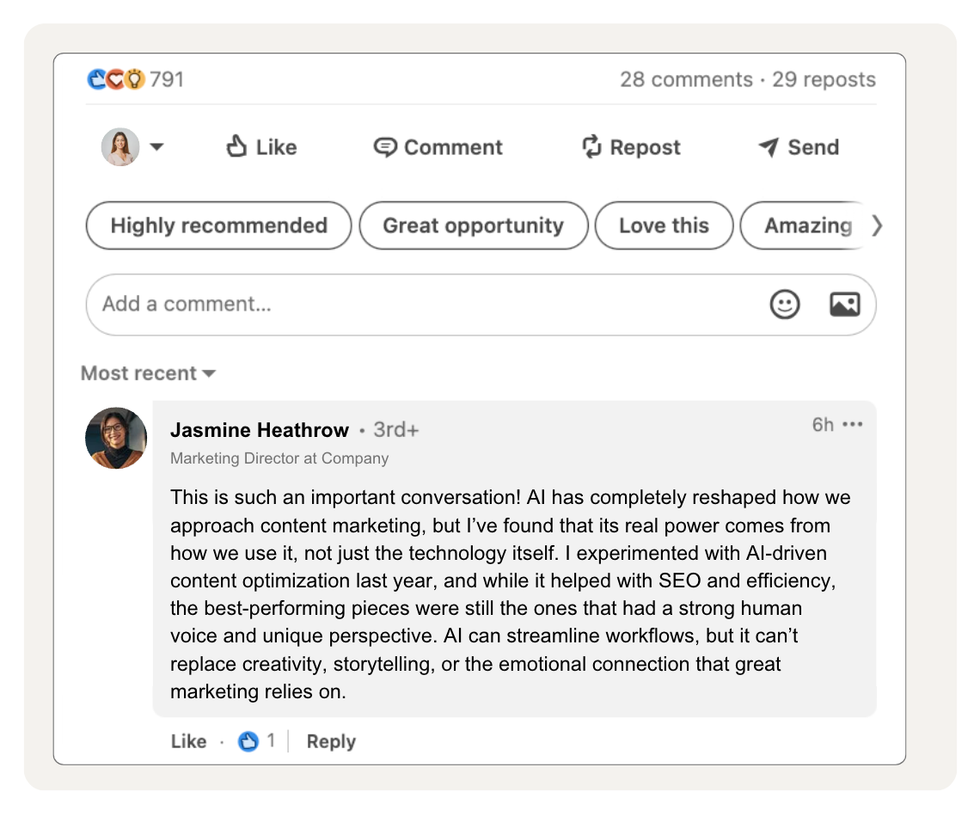Click the 'Add a comment' input field
Image resolution: width=980 pixels, height=824 pixels.
pyautogui.click(x=400, y=304)
